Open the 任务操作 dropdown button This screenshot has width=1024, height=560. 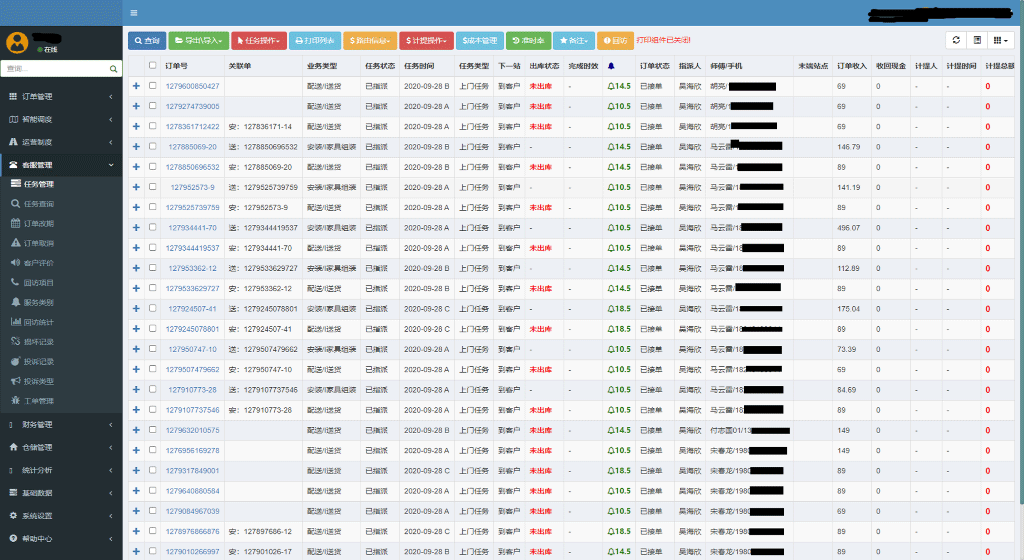pyautogui.click(x=259, y=40)
